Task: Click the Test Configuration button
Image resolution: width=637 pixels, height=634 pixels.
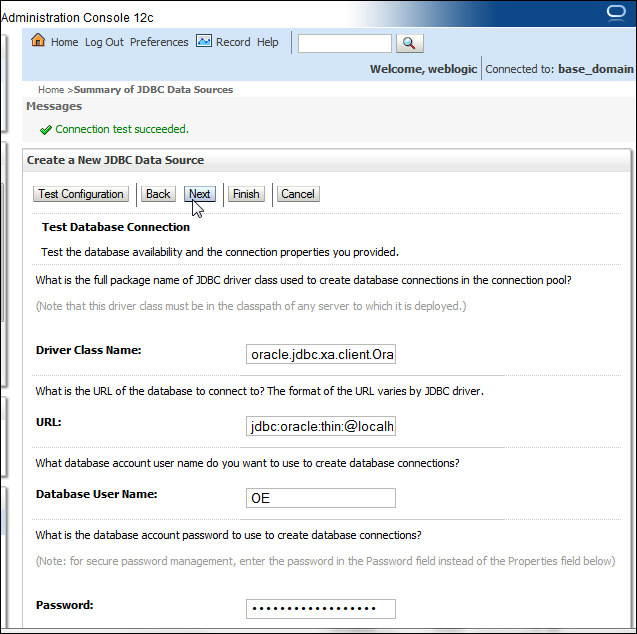Action: click(81, 194)
